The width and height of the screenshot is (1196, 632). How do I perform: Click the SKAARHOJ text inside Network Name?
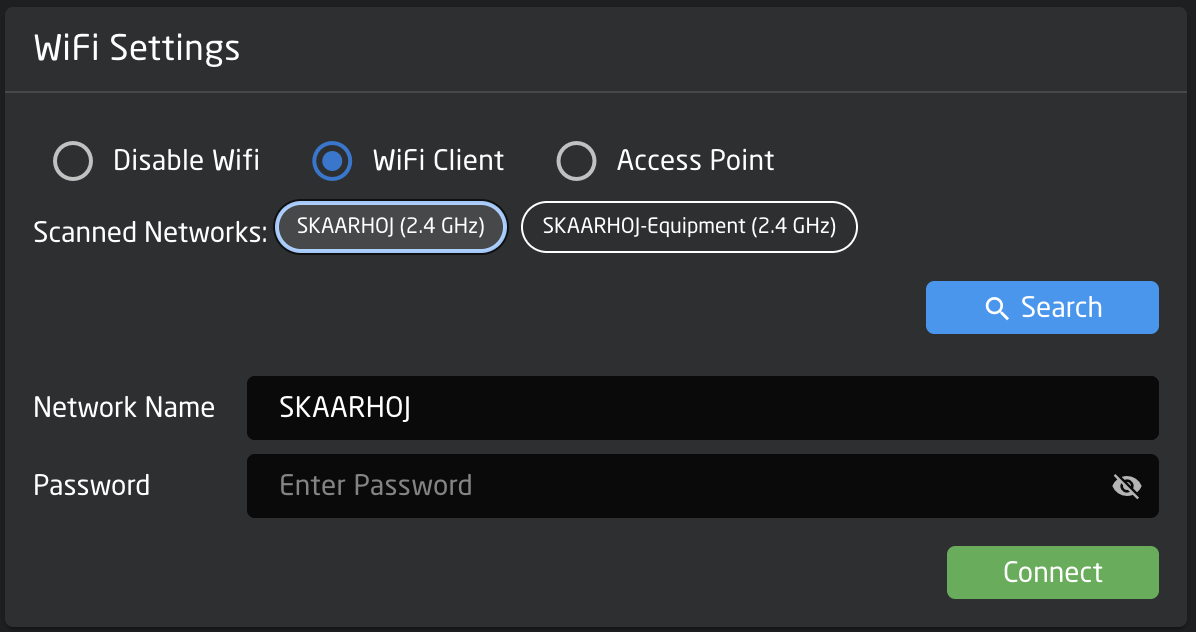point(346,408)
